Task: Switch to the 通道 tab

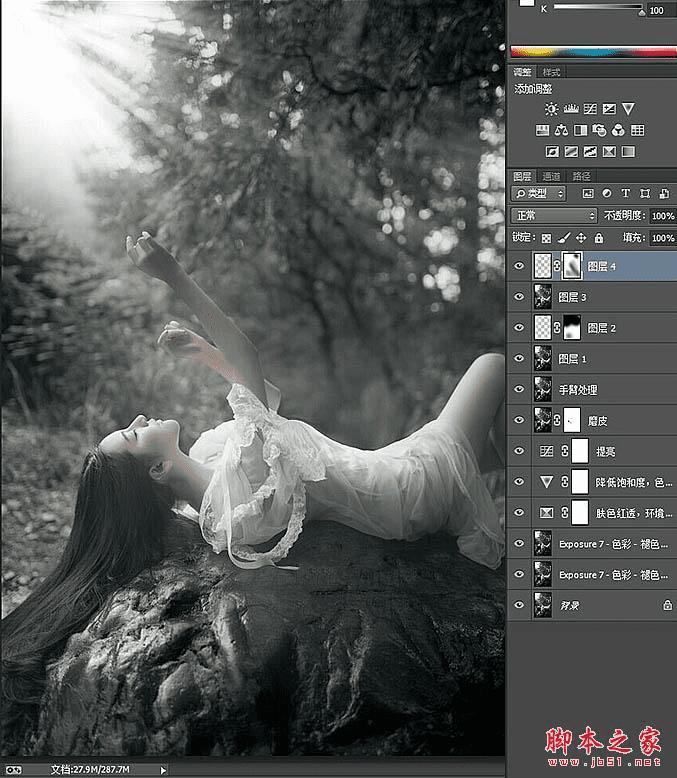Action: [551, 176]
